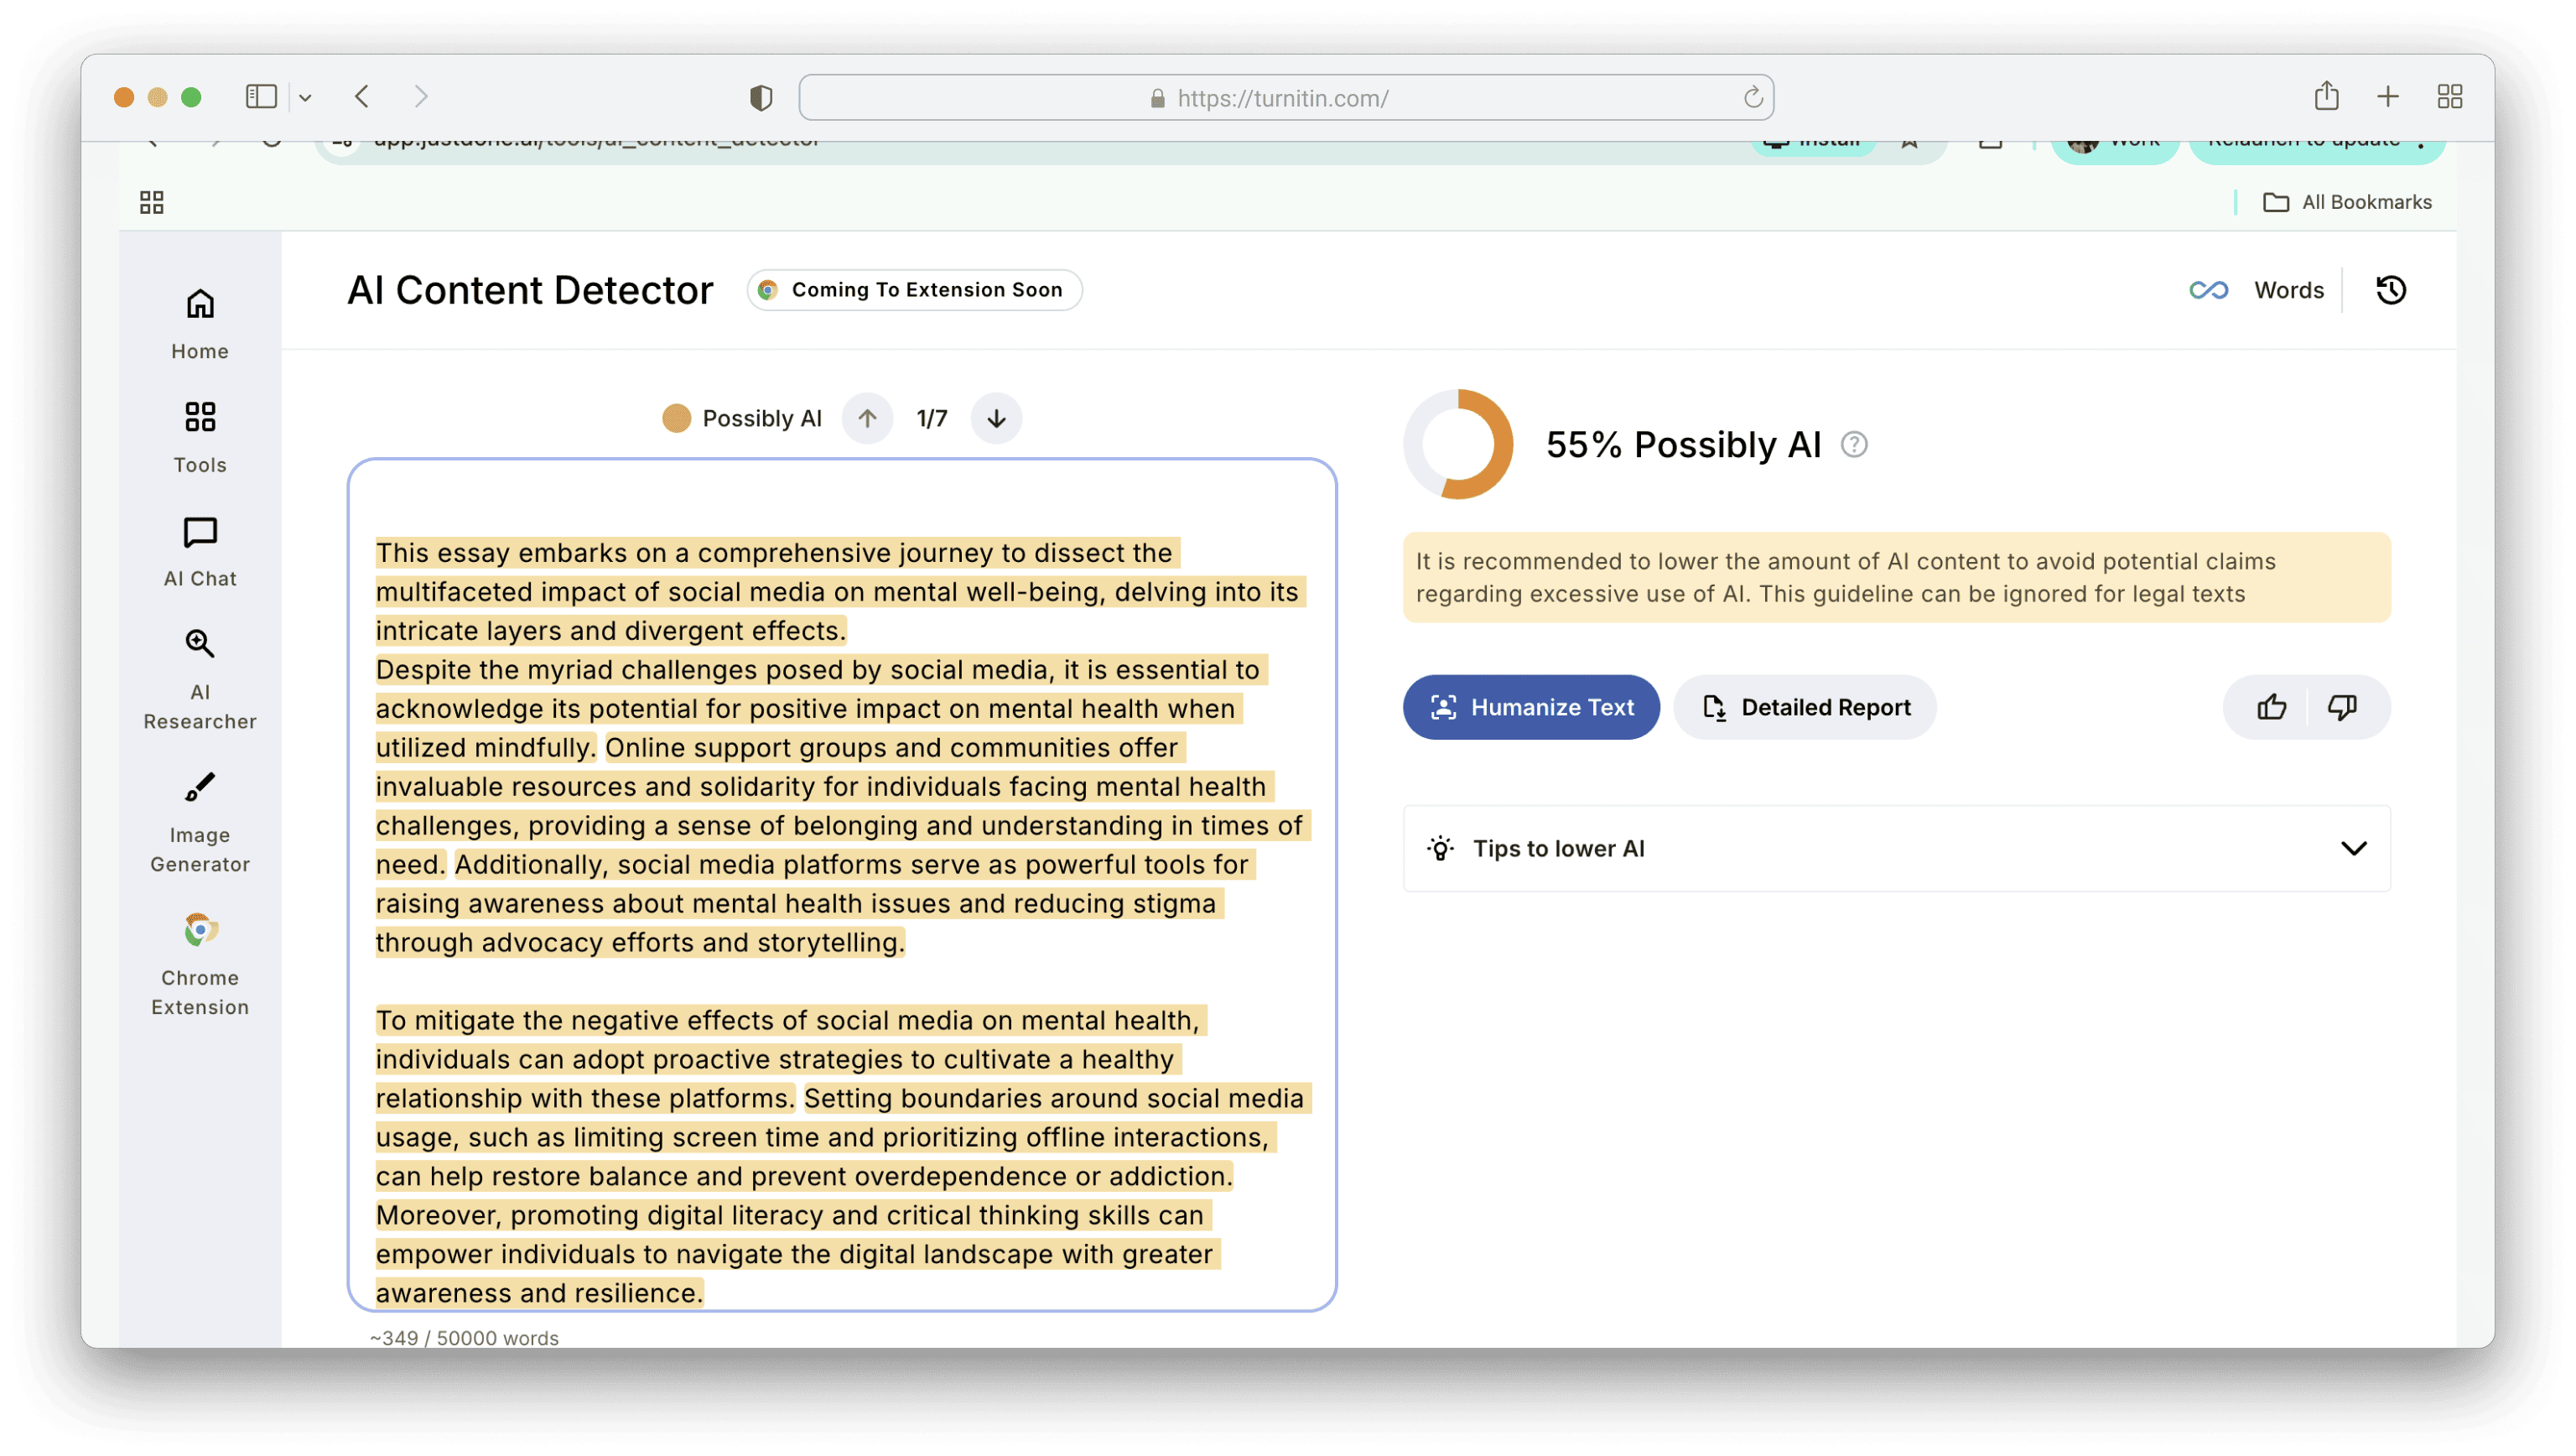Go to previous flagged sentence arrow
The image size is (2576, 1456).
(x=867, y=418)
